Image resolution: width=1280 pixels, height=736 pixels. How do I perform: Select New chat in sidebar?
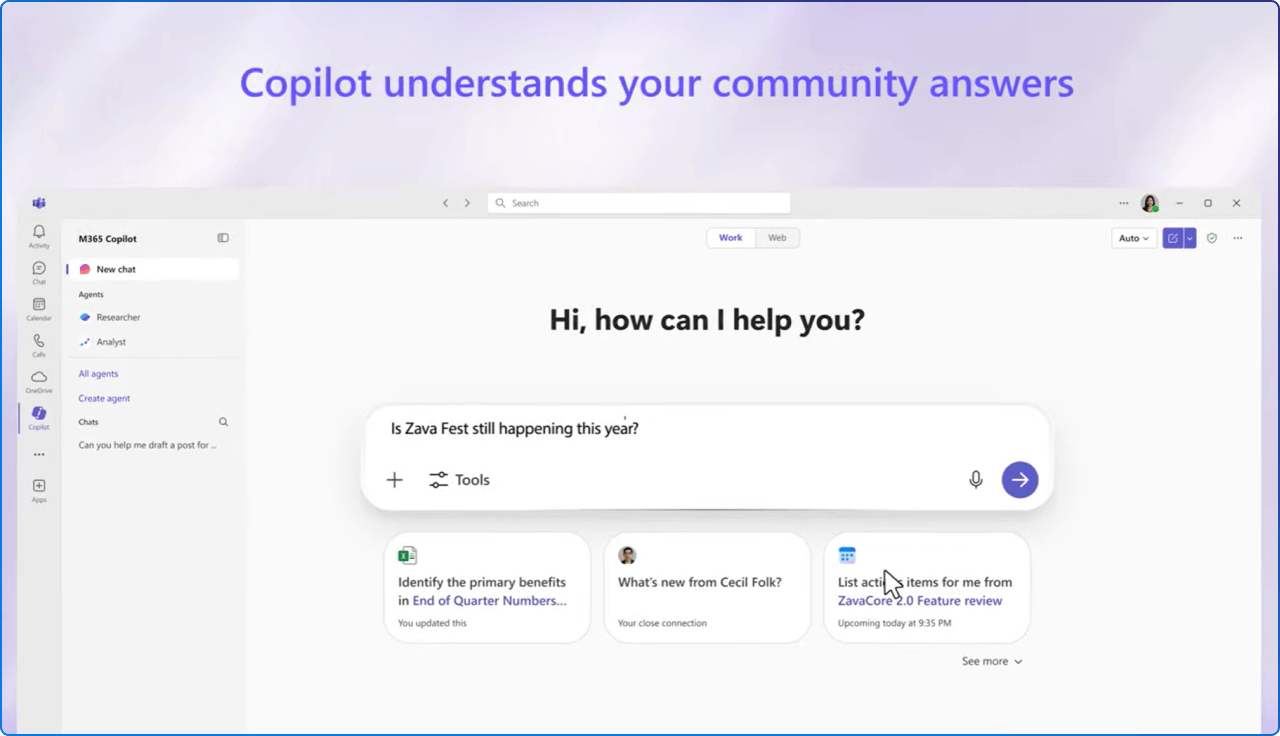click(153, 269)
